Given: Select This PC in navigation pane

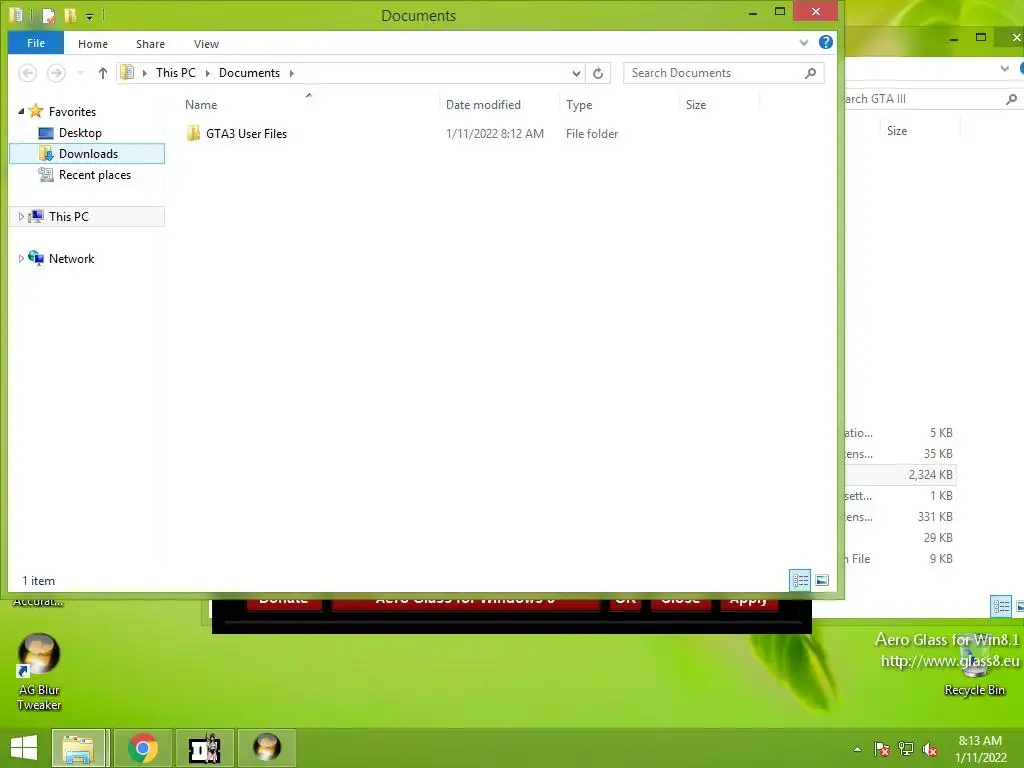Looking at the screenshot, I should (x=69, y=216).
